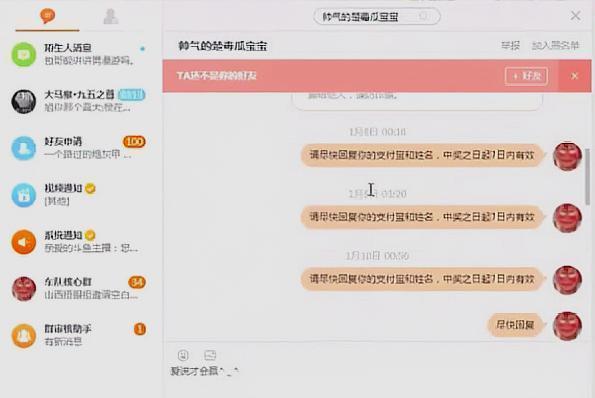Click the search magnifier icon

pos(423,16)
